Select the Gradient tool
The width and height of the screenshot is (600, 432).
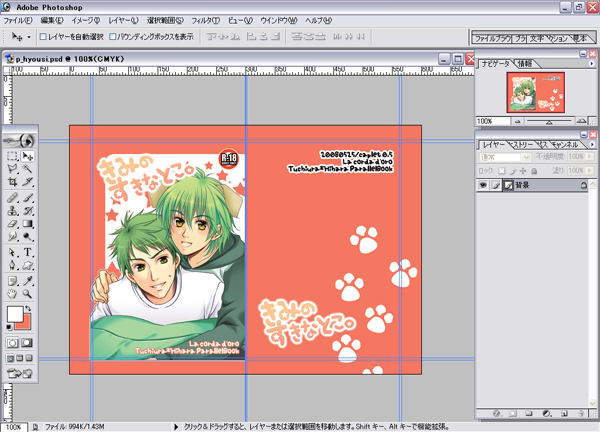pos(28,224)
